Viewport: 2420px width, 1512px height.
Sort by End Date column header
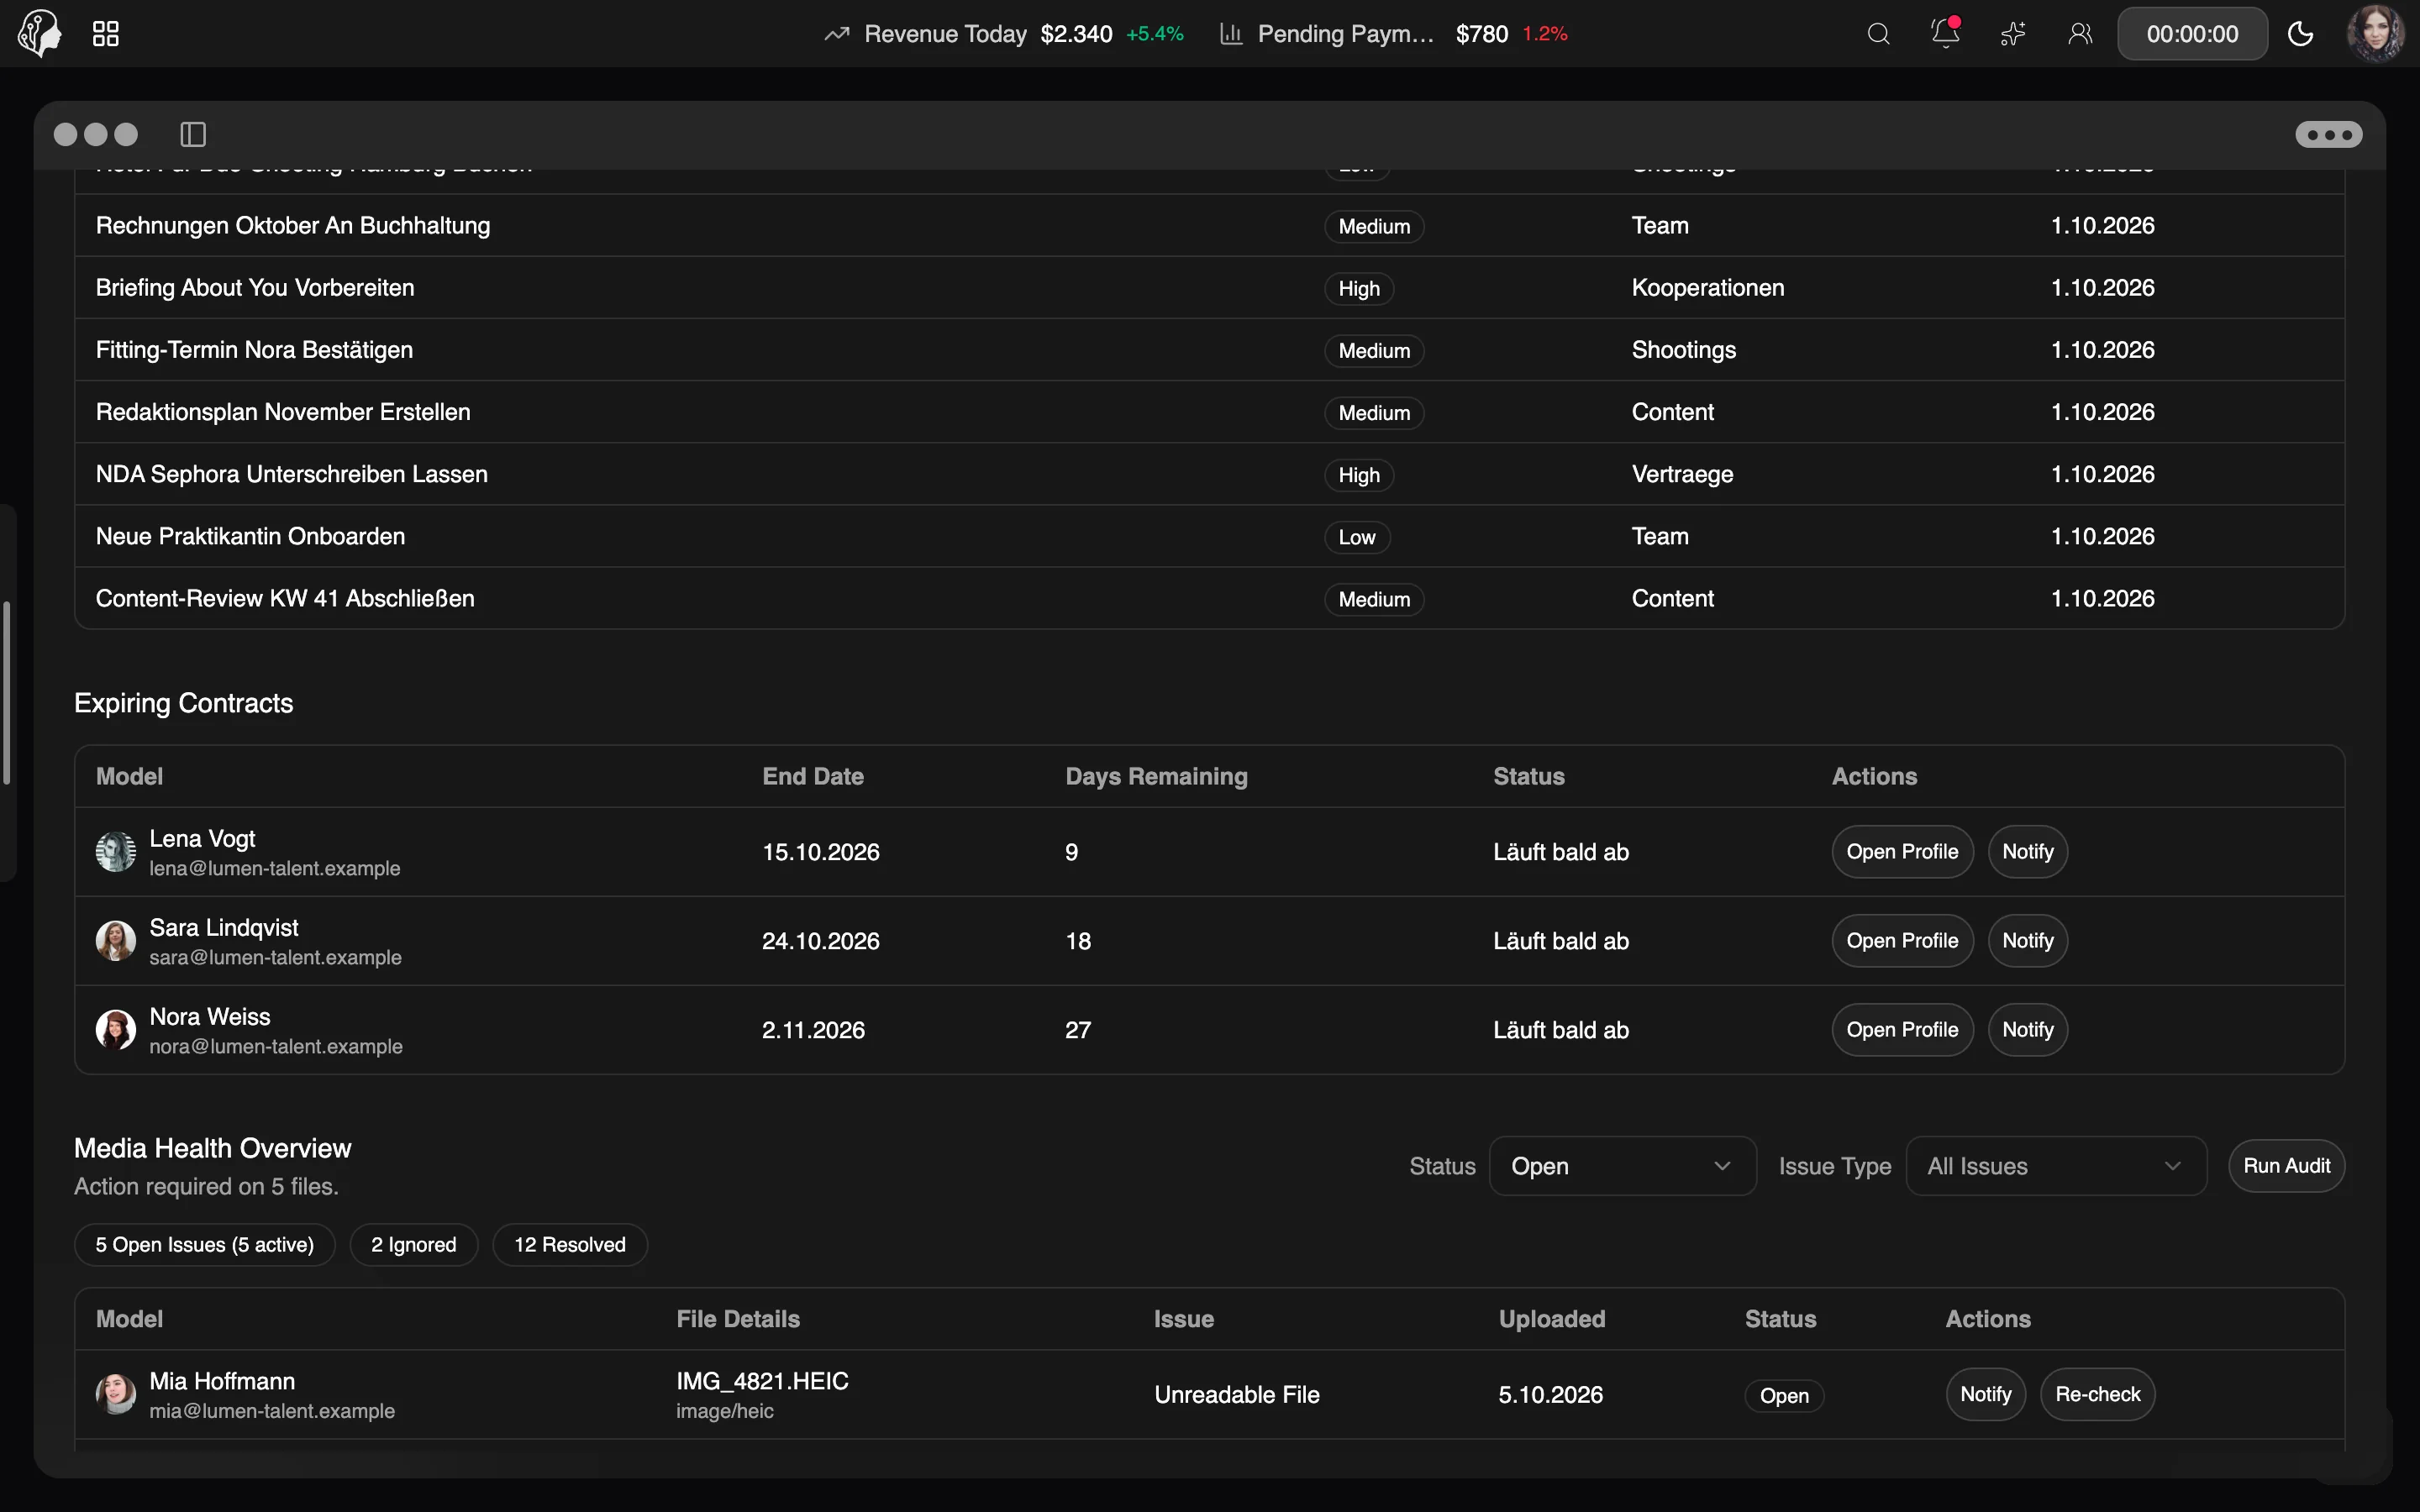[x=813, y=776]
